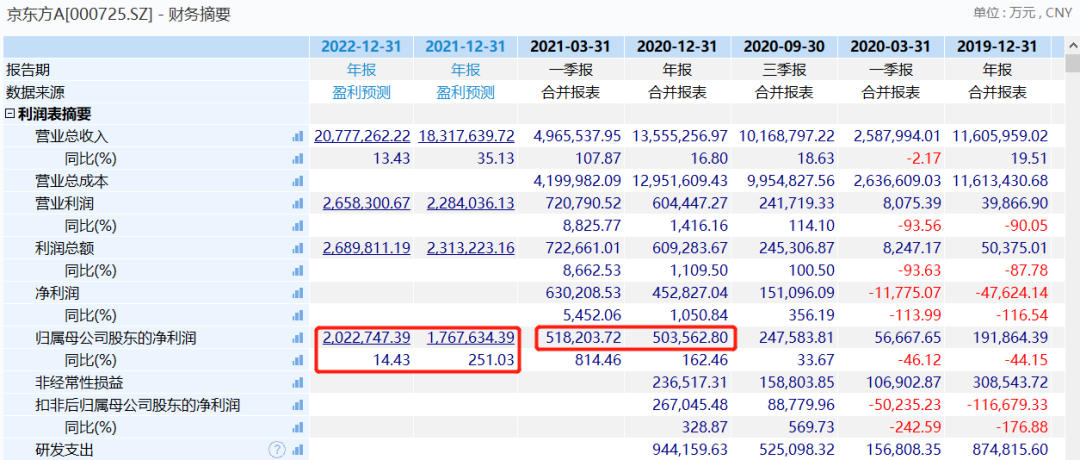Open forecast operating profit 2,284,036.13
This screenshot has height=460, width=1080.
(x=471, y=204)
